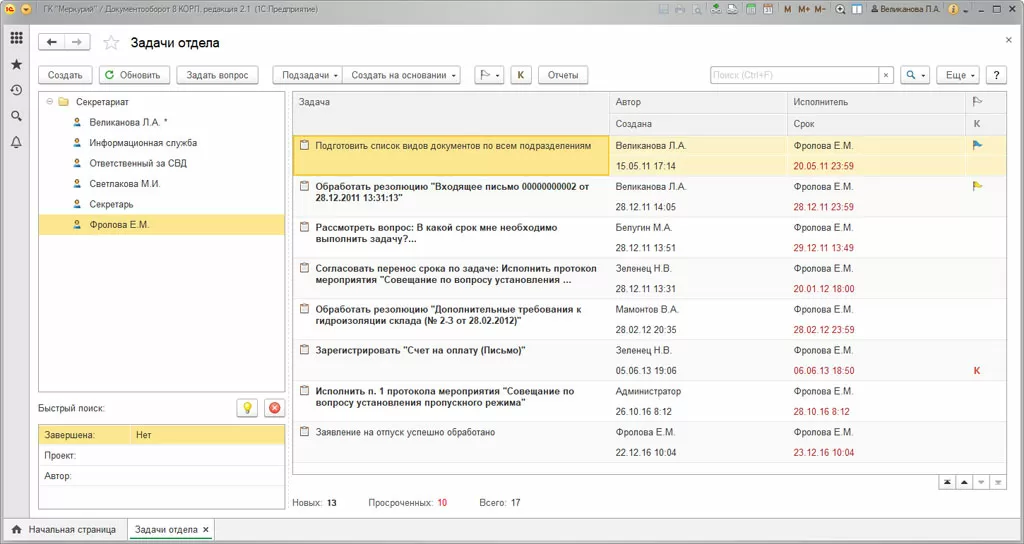Get link icon in title bar
This screenshot has width=1024, height=544.
716,9
